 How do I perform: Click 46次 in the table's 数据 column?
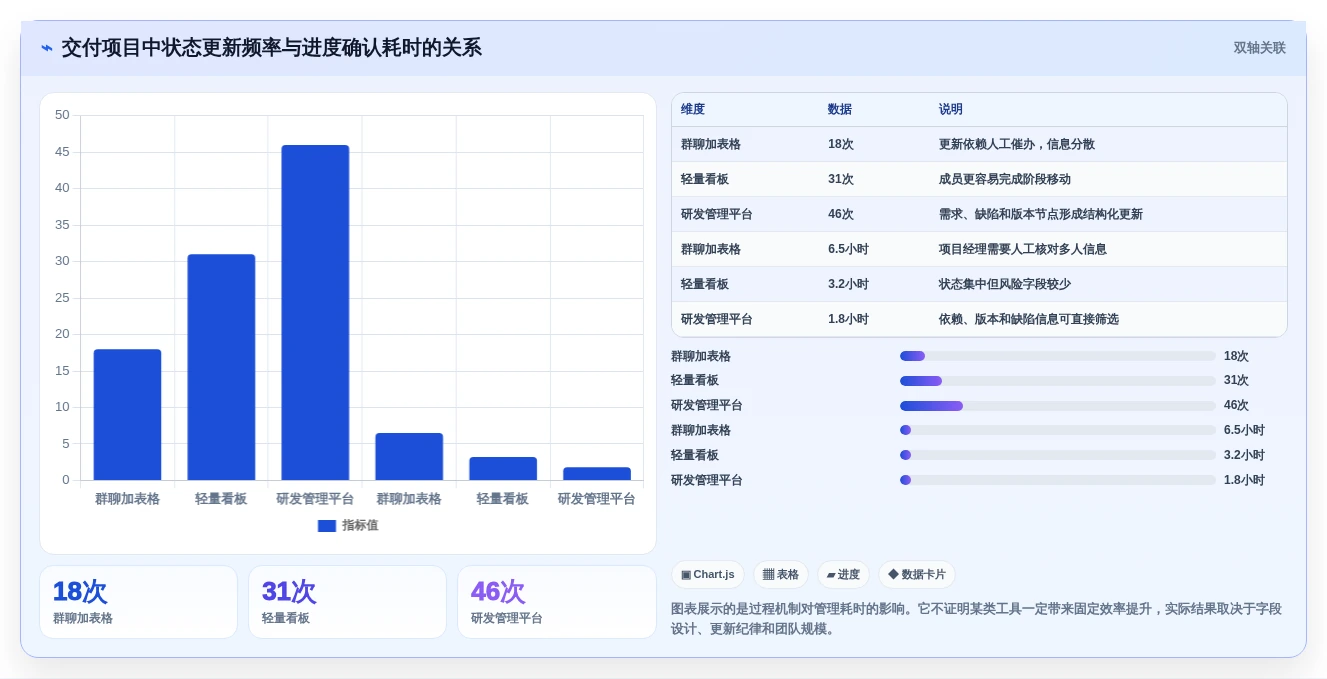click(841, 214)
